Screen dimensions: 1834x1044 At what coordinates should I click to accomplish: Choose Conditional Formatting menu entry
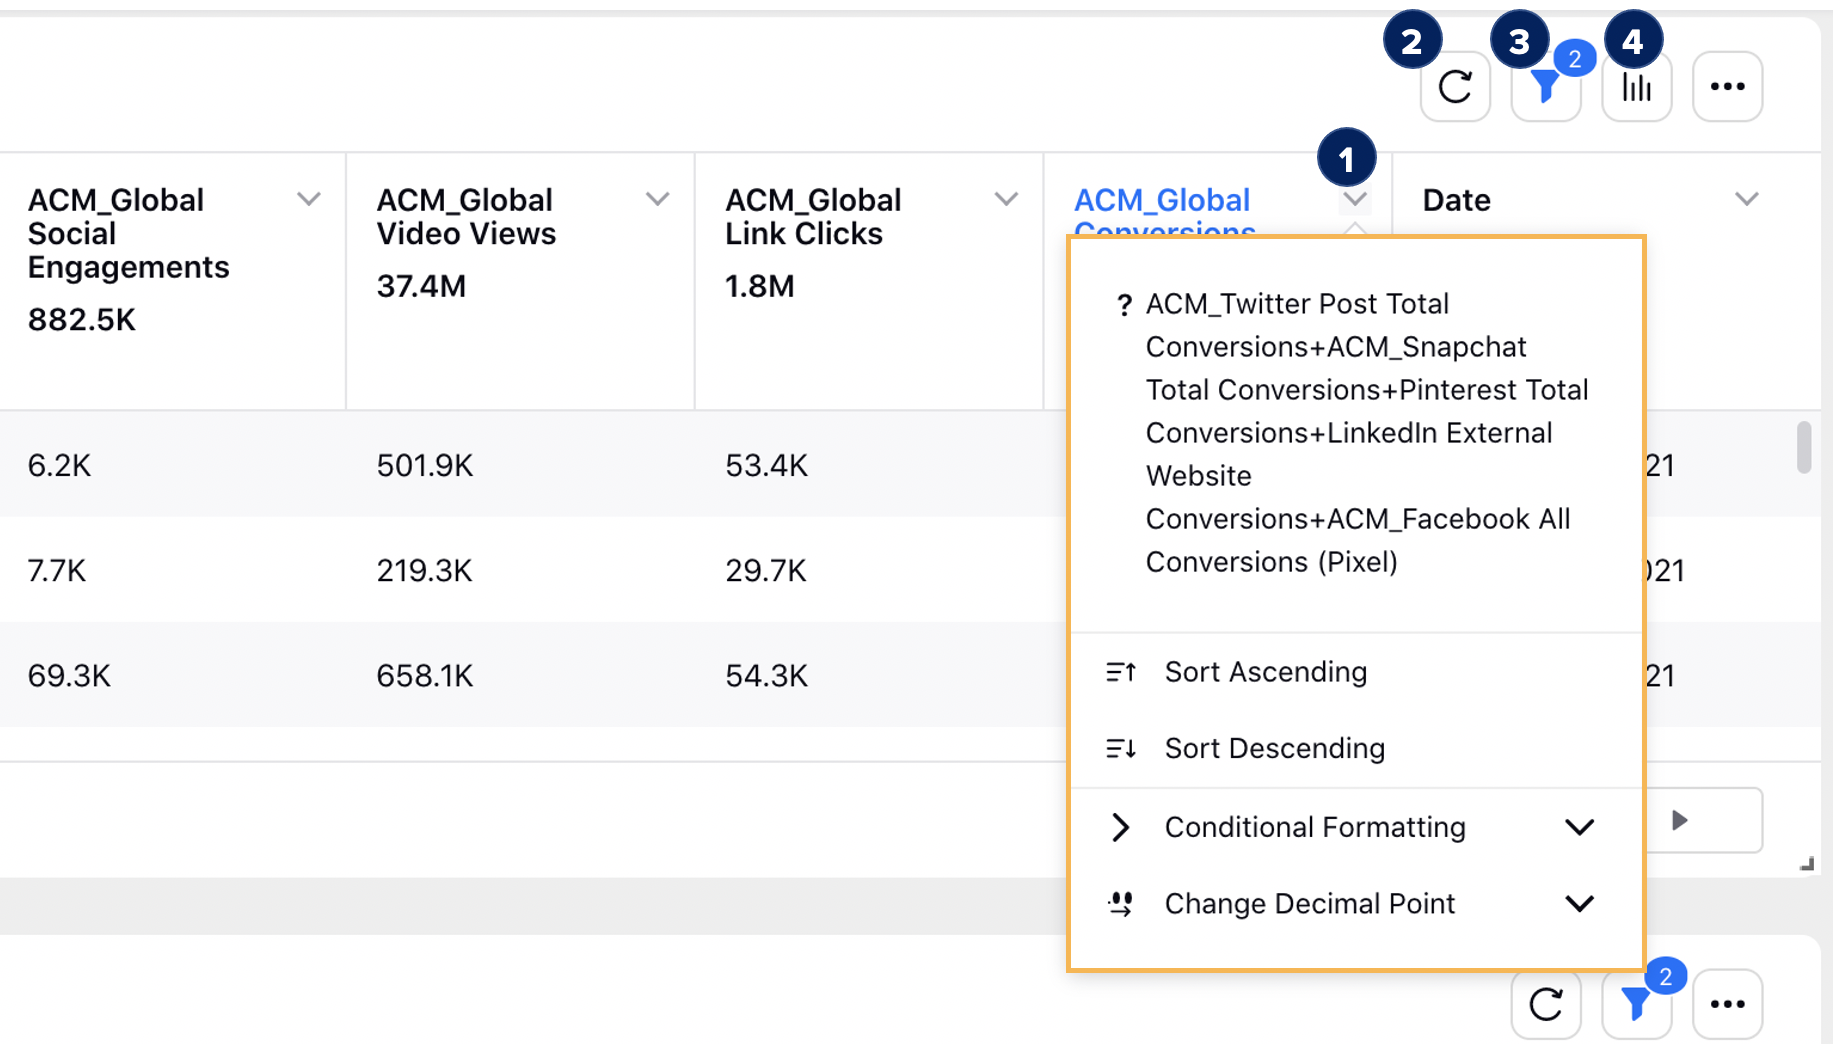[x=1356, y=827]
